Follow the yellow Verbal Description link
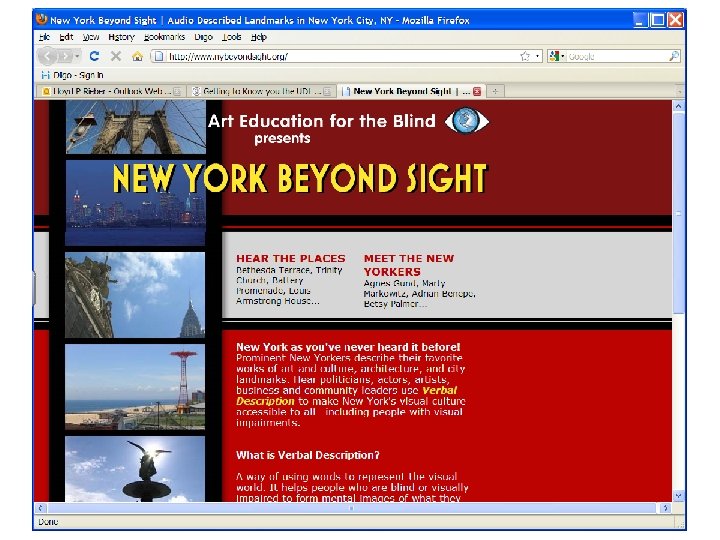The height and width of the screenshot is (540, 720). tap(347, 395)
